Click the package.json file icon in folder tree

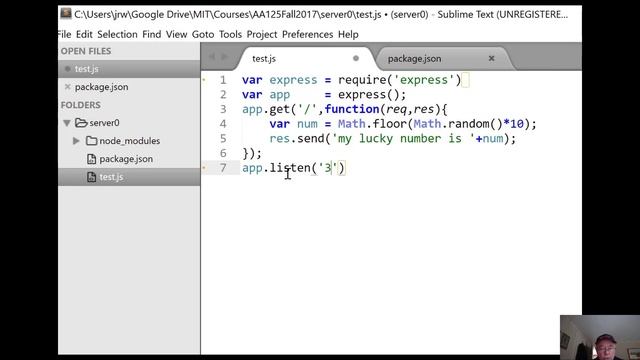91,159
